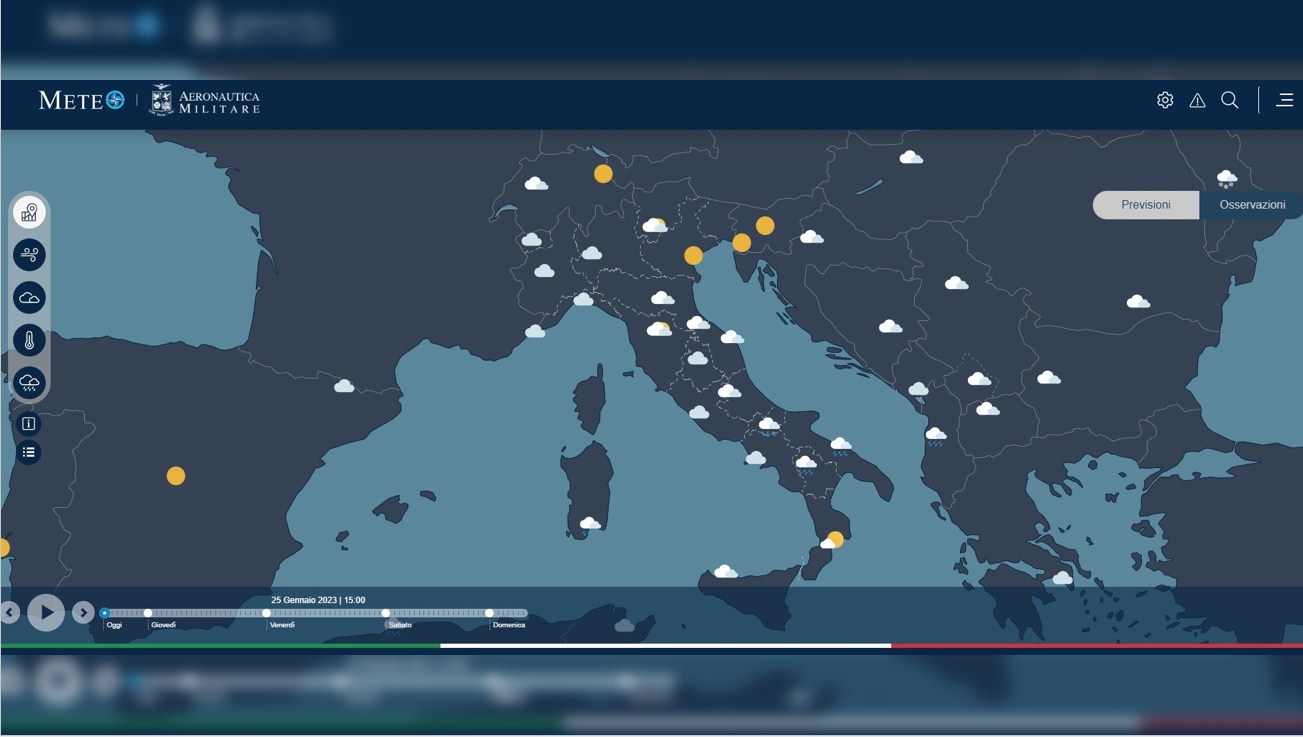This screenshot has height=737, width=1303.
Task: Click the search magnifier icon
Action: 1230,100
